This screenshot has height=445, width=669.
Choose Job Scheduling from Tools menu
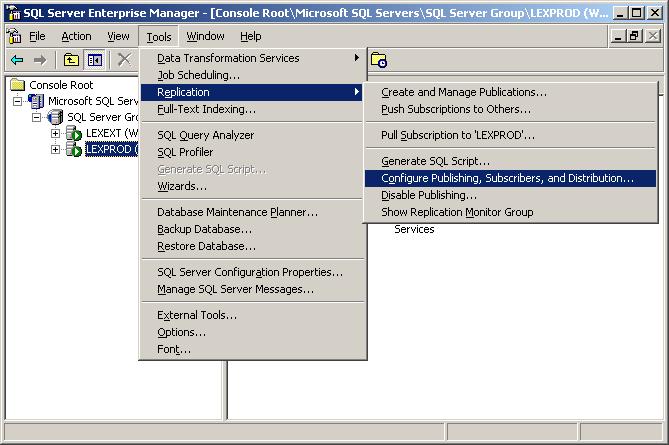point(252,75)
